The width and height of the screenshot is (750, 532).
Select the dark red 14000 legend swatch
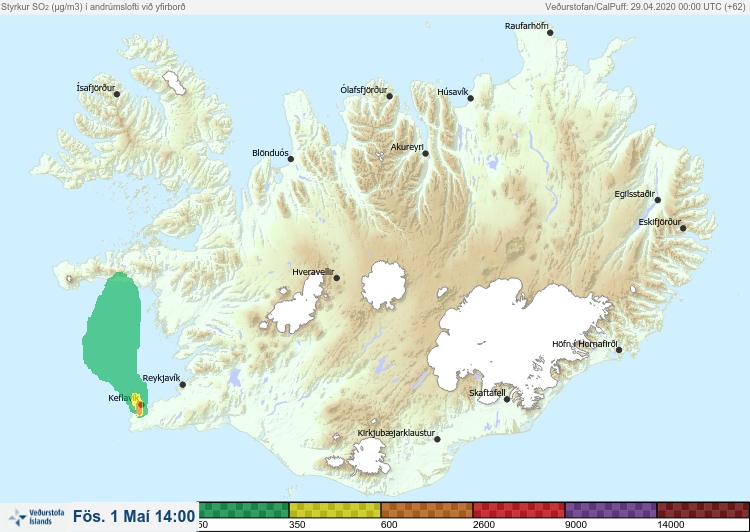[x=703, y=510]
